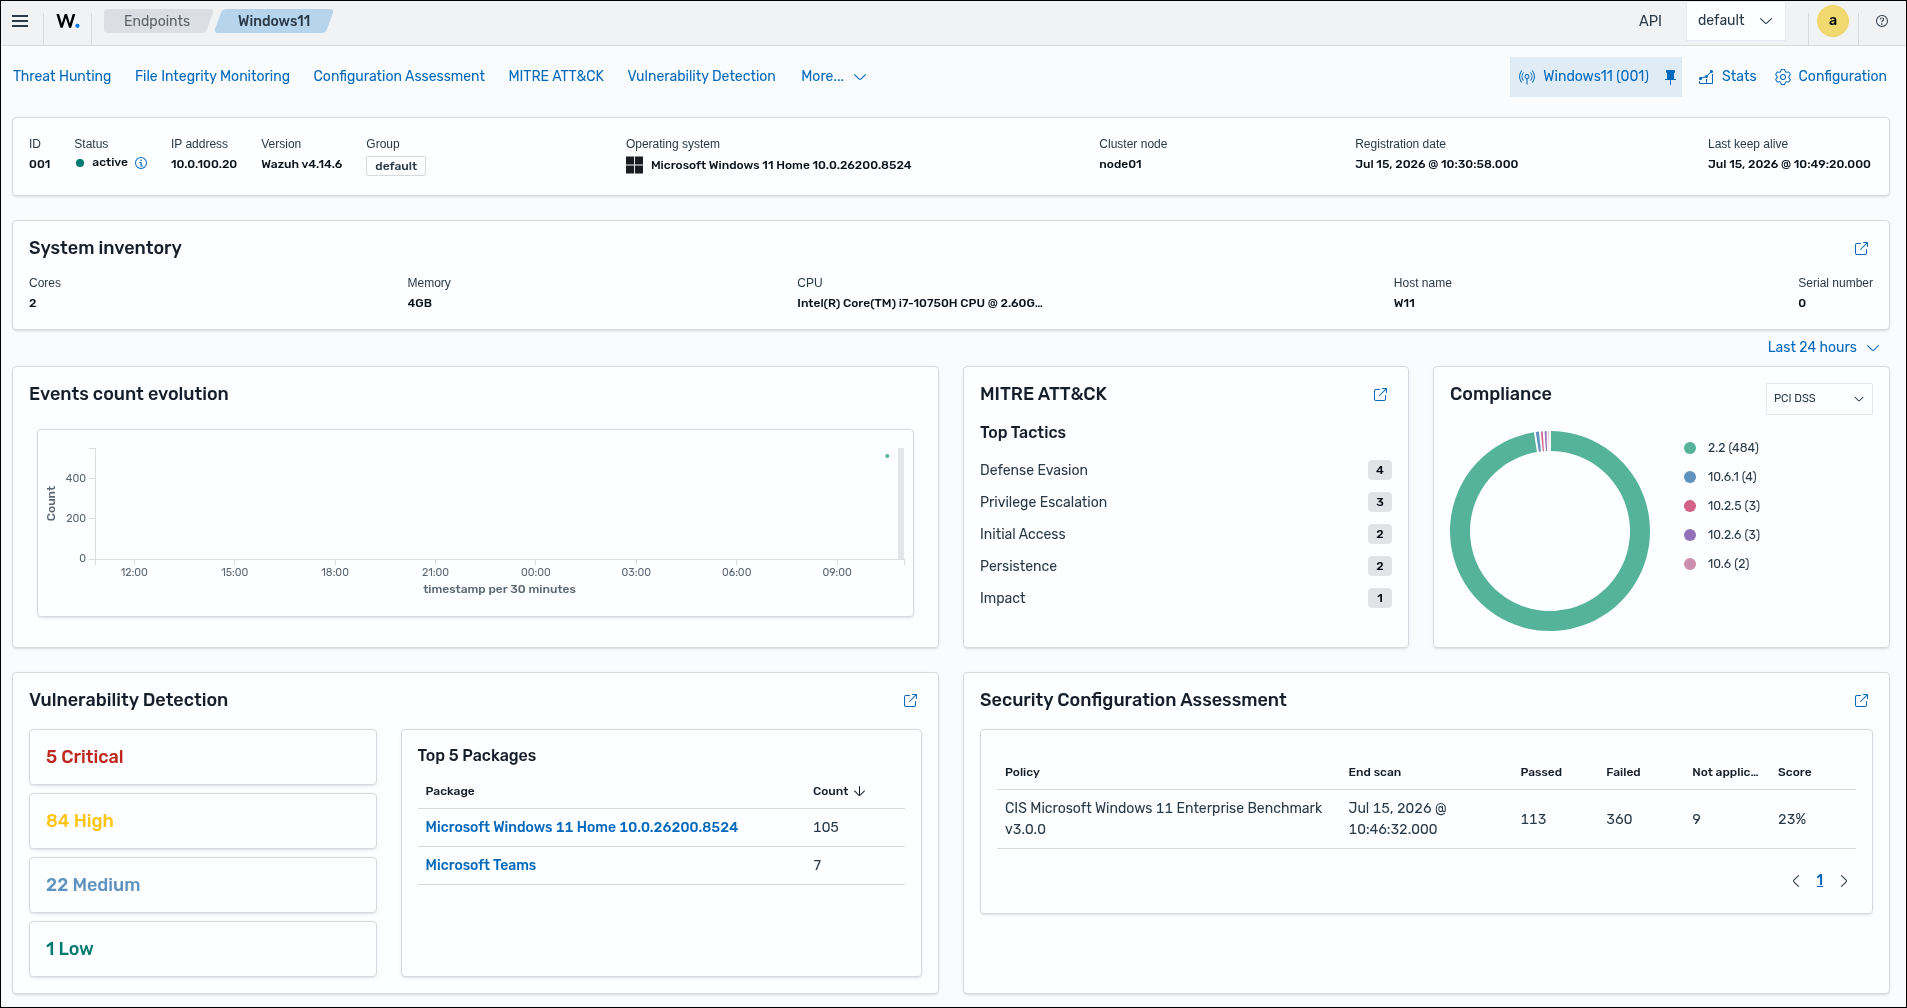Open MITRE ATT&CK panel external link icon
Screen dimensions: 1907x1008
[x=1380, y=394]
